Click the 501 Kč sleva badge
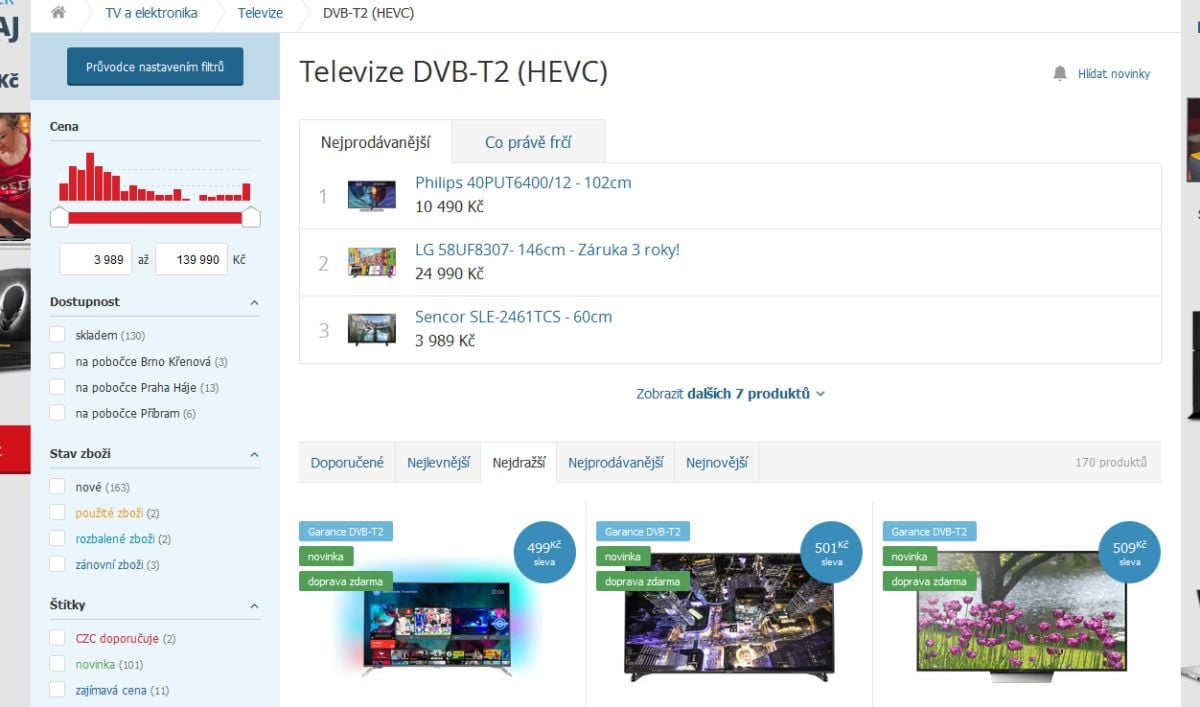The image size is (1200, 707). point(830,551)
